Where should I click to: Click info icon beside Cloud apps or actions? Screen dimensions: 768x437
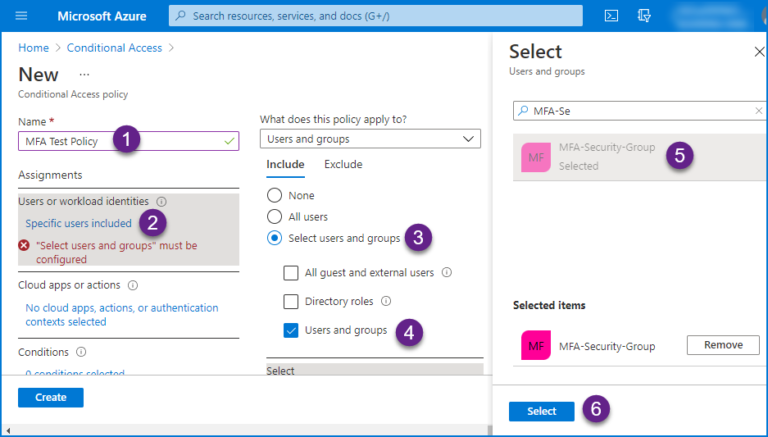(x=133, y=285)
